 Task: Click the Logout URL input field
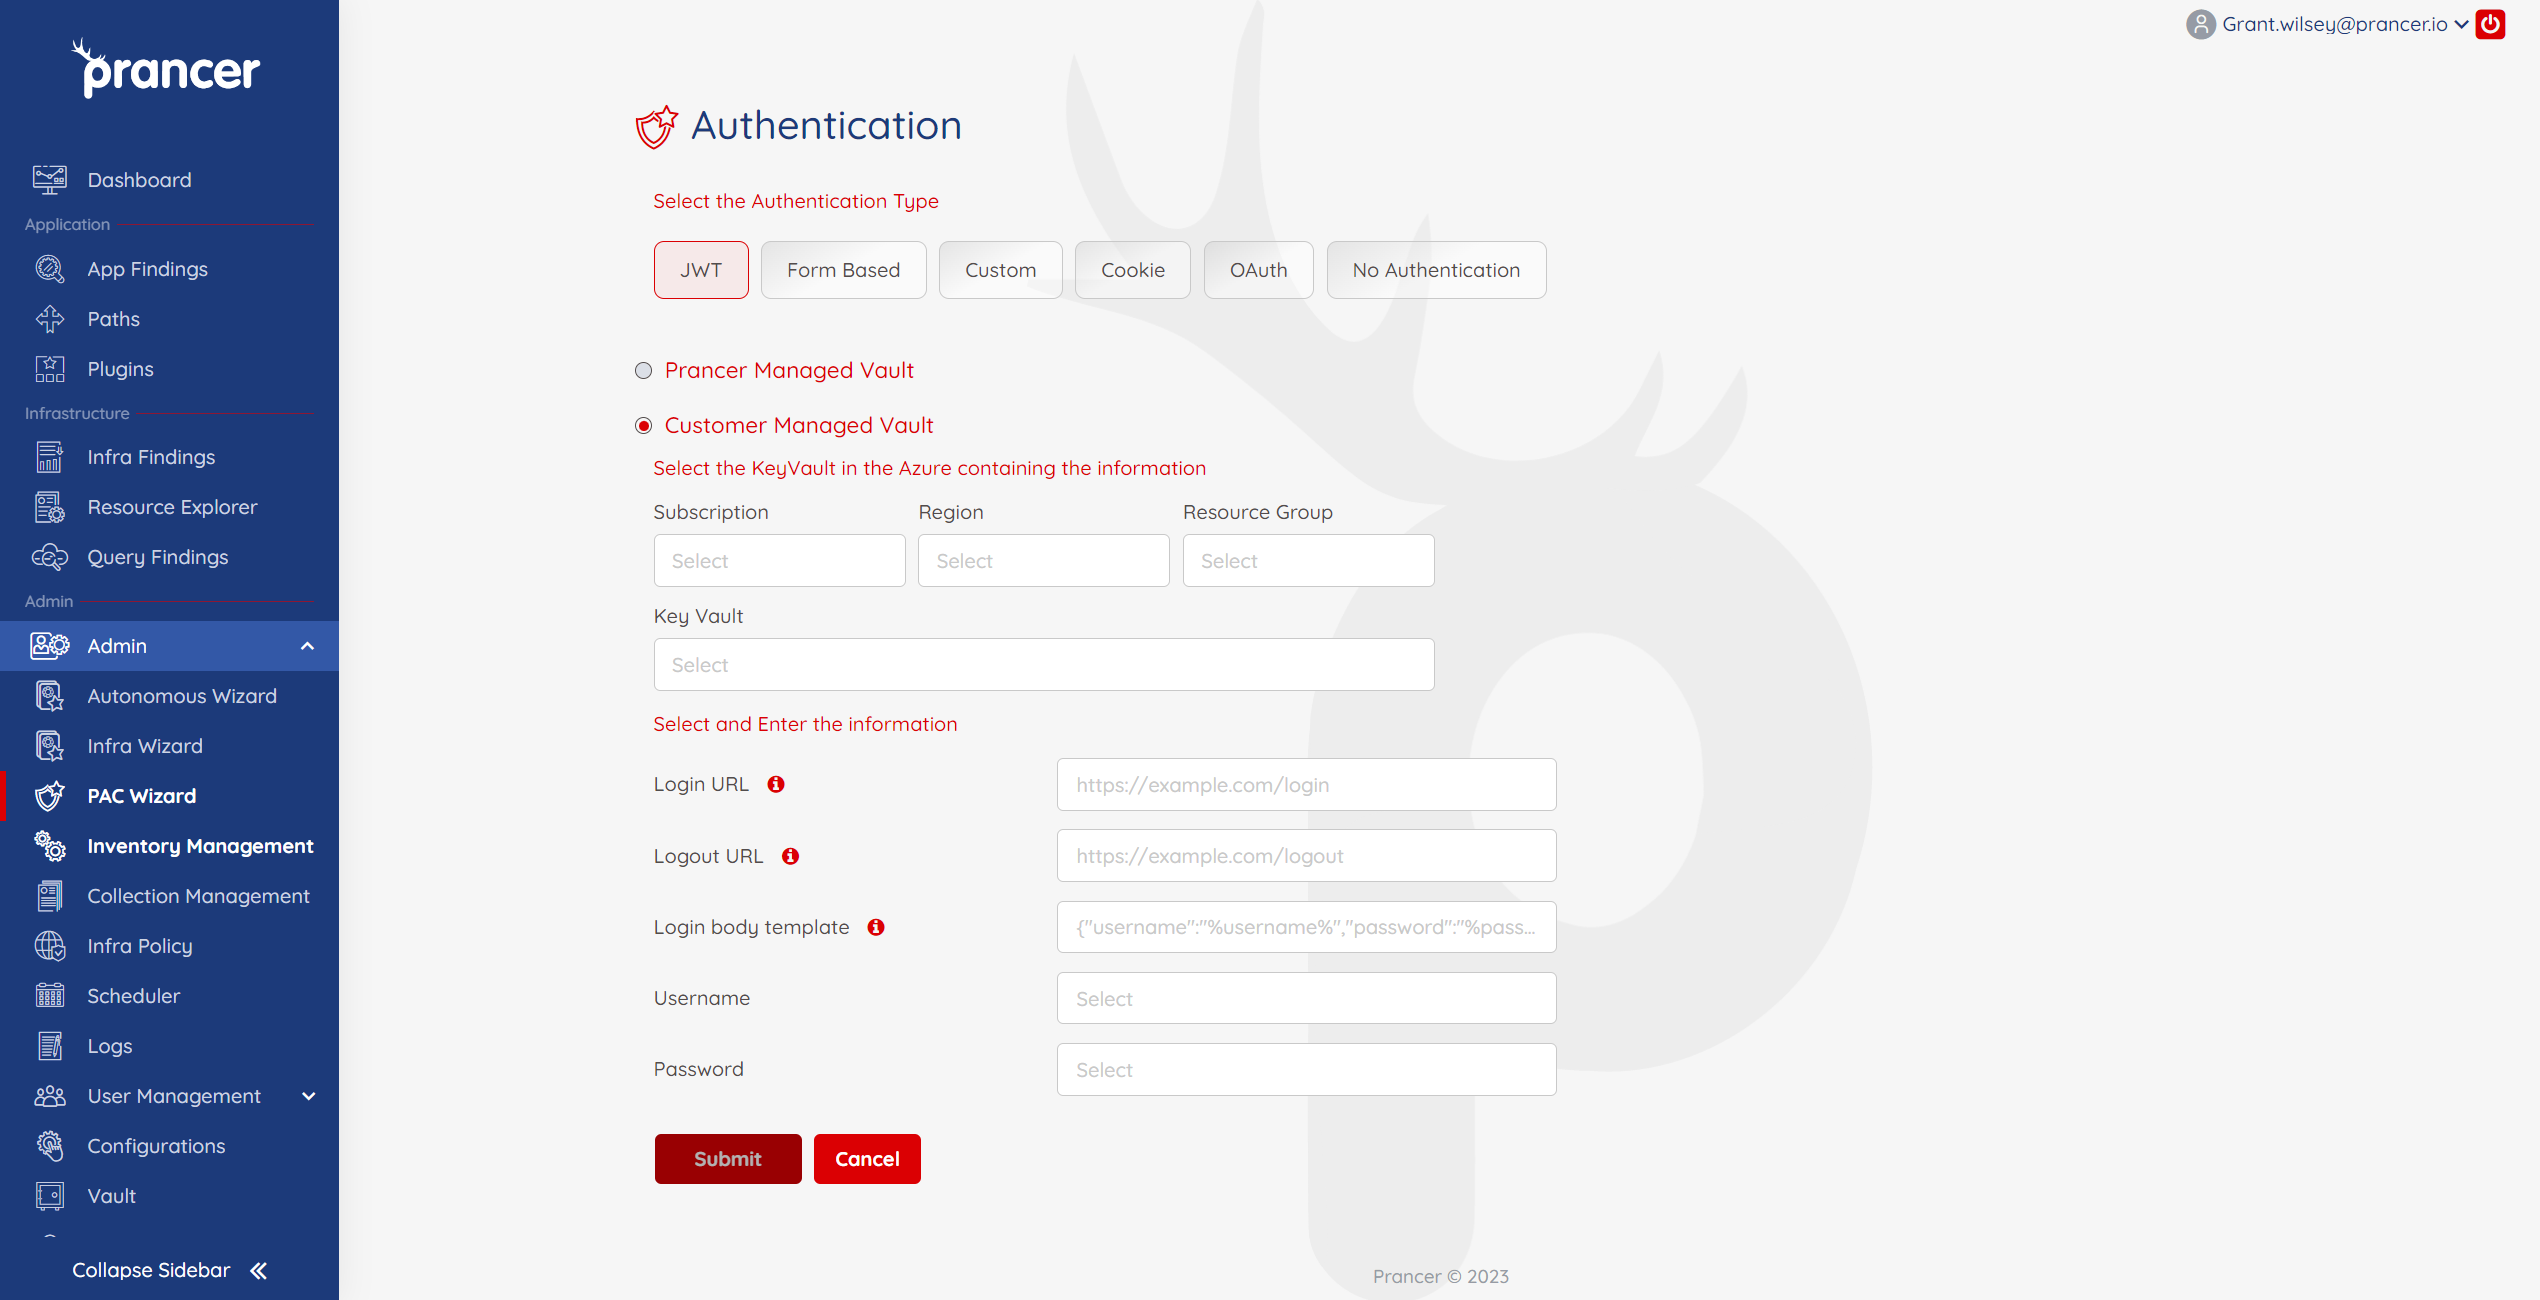(1306, 855)
